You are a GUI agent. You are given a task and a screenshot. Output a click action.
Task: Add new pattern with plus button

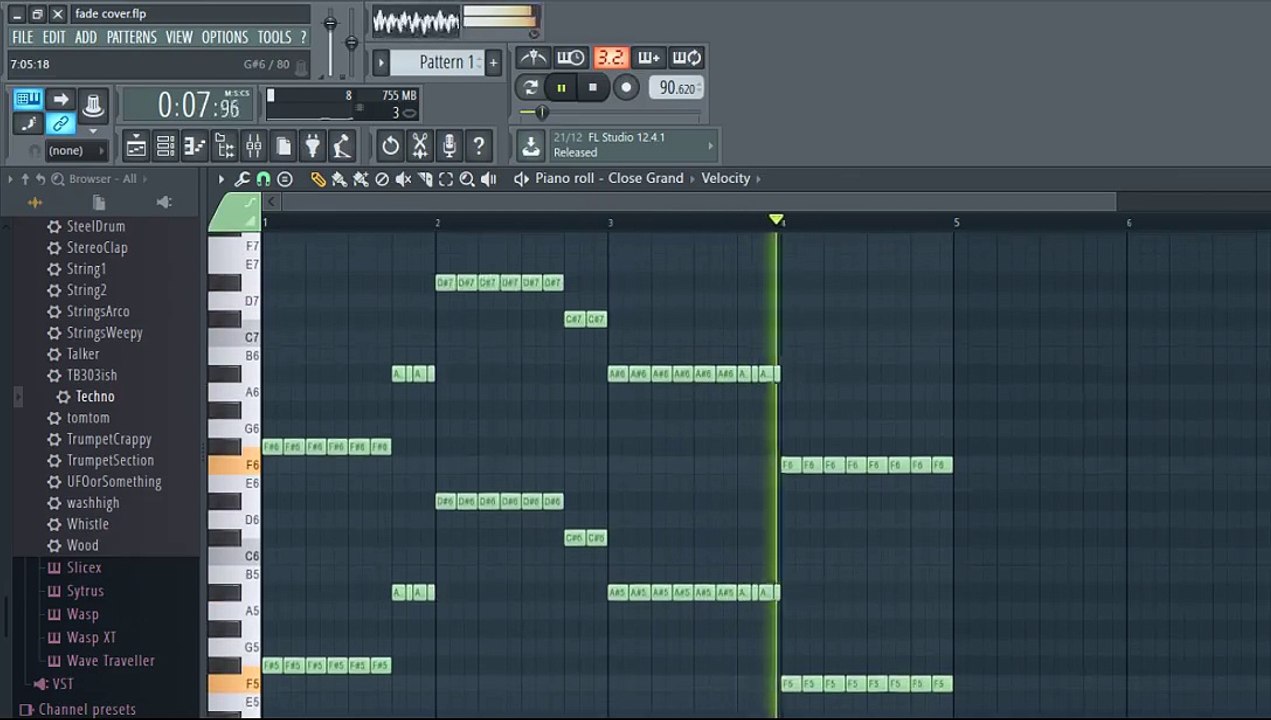point(493,62)
